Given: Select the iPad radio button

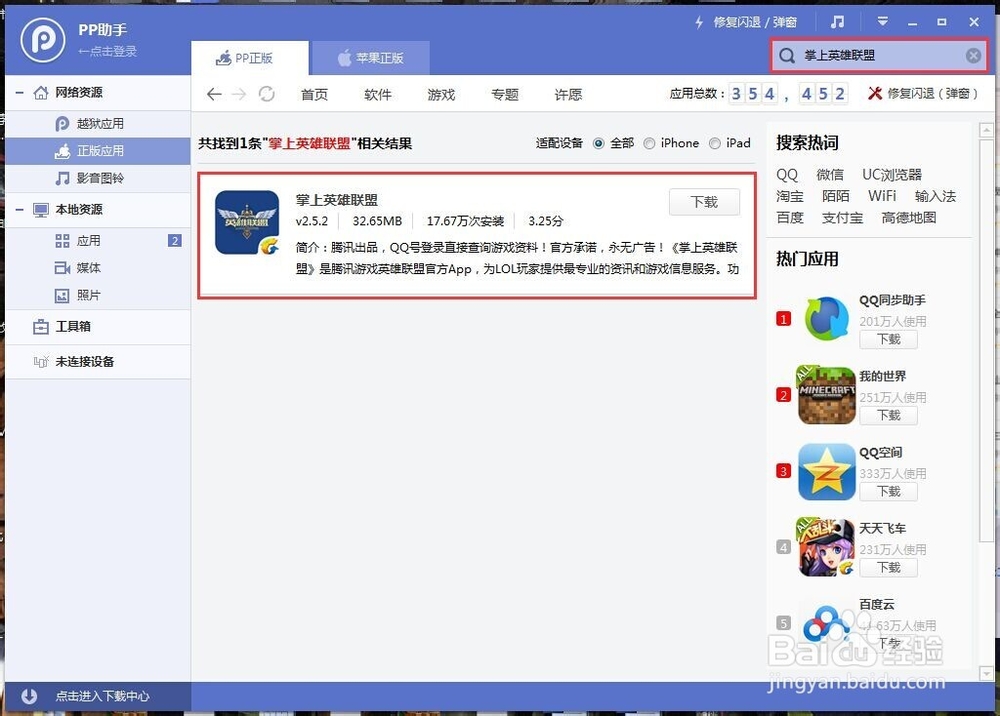Looking at the screenshot, I should tap(715, 143).
